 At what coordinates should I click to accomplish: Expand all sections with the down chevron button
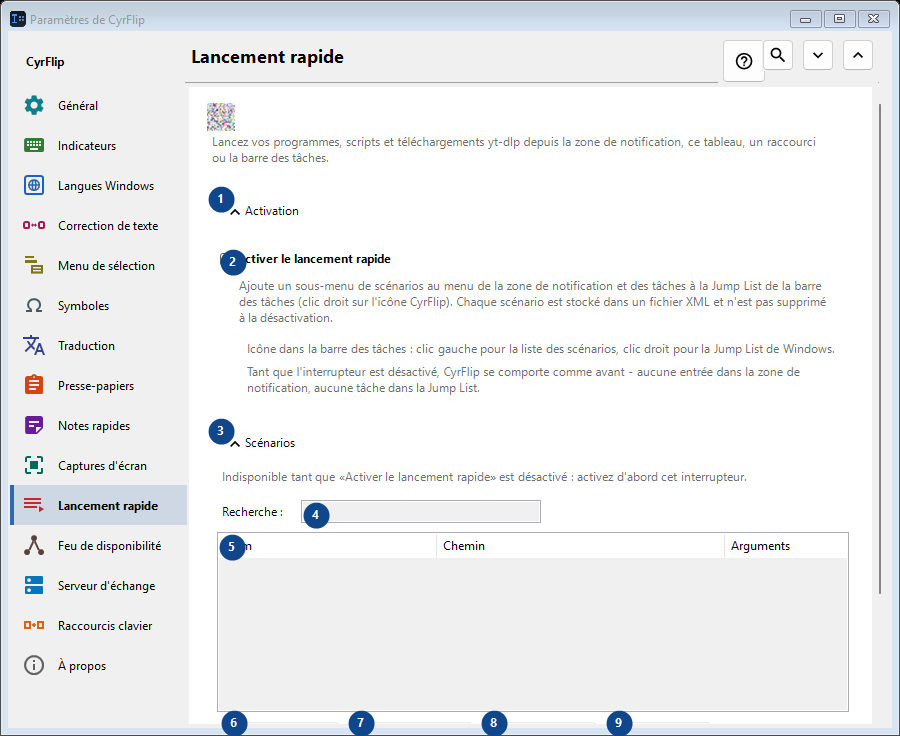point(818,55)
